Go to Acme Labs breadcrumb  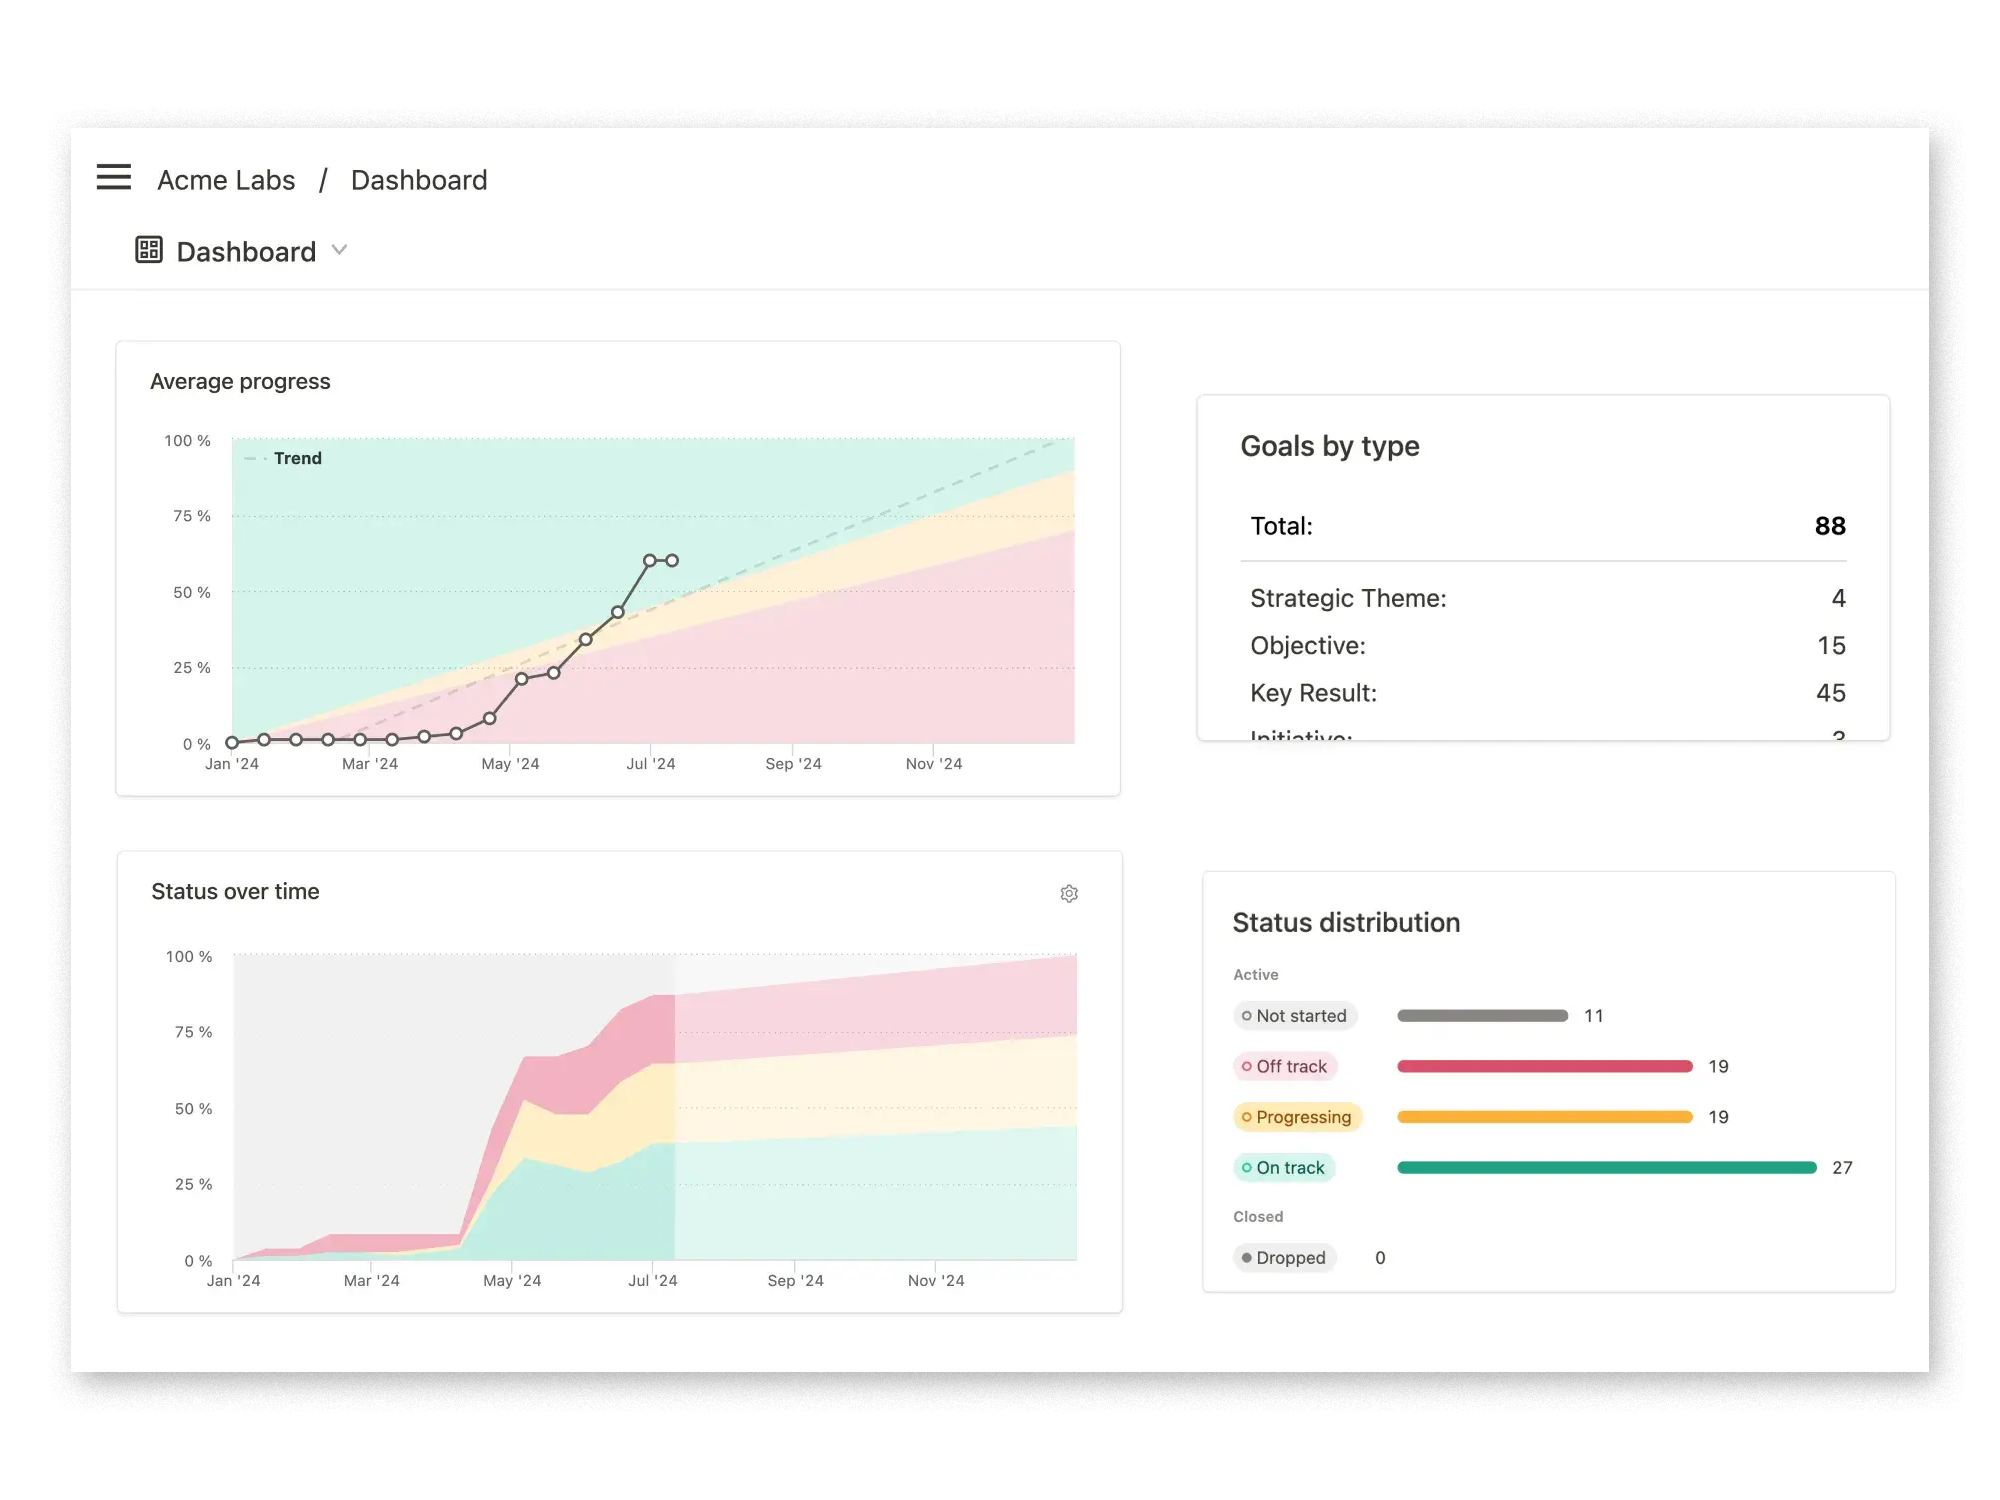pos(226,180)
